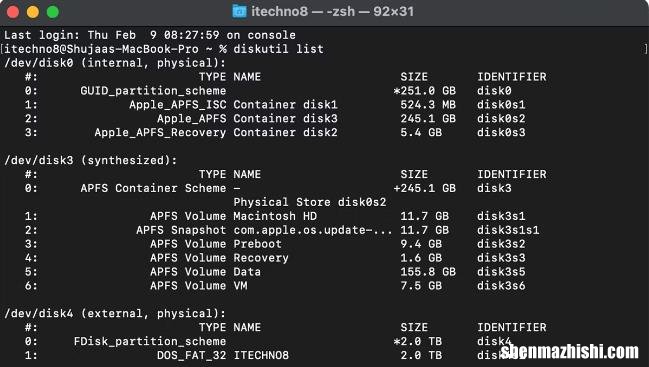The width and height of the screenshot is (649, 367).
Task: Minimize the Terminal window with yellow button
Action: pyautogui.click(x=33, y=12)
